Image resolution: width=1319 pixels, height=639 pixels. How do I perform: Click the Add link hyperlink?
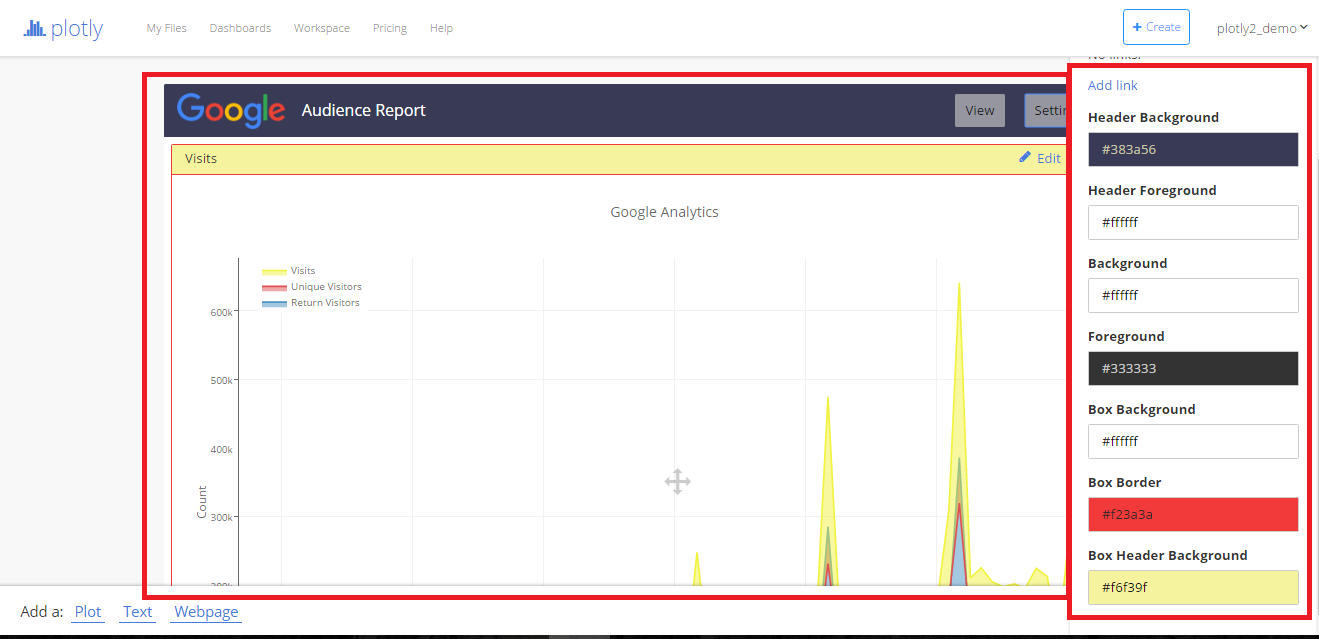(x=1113, y=85)
